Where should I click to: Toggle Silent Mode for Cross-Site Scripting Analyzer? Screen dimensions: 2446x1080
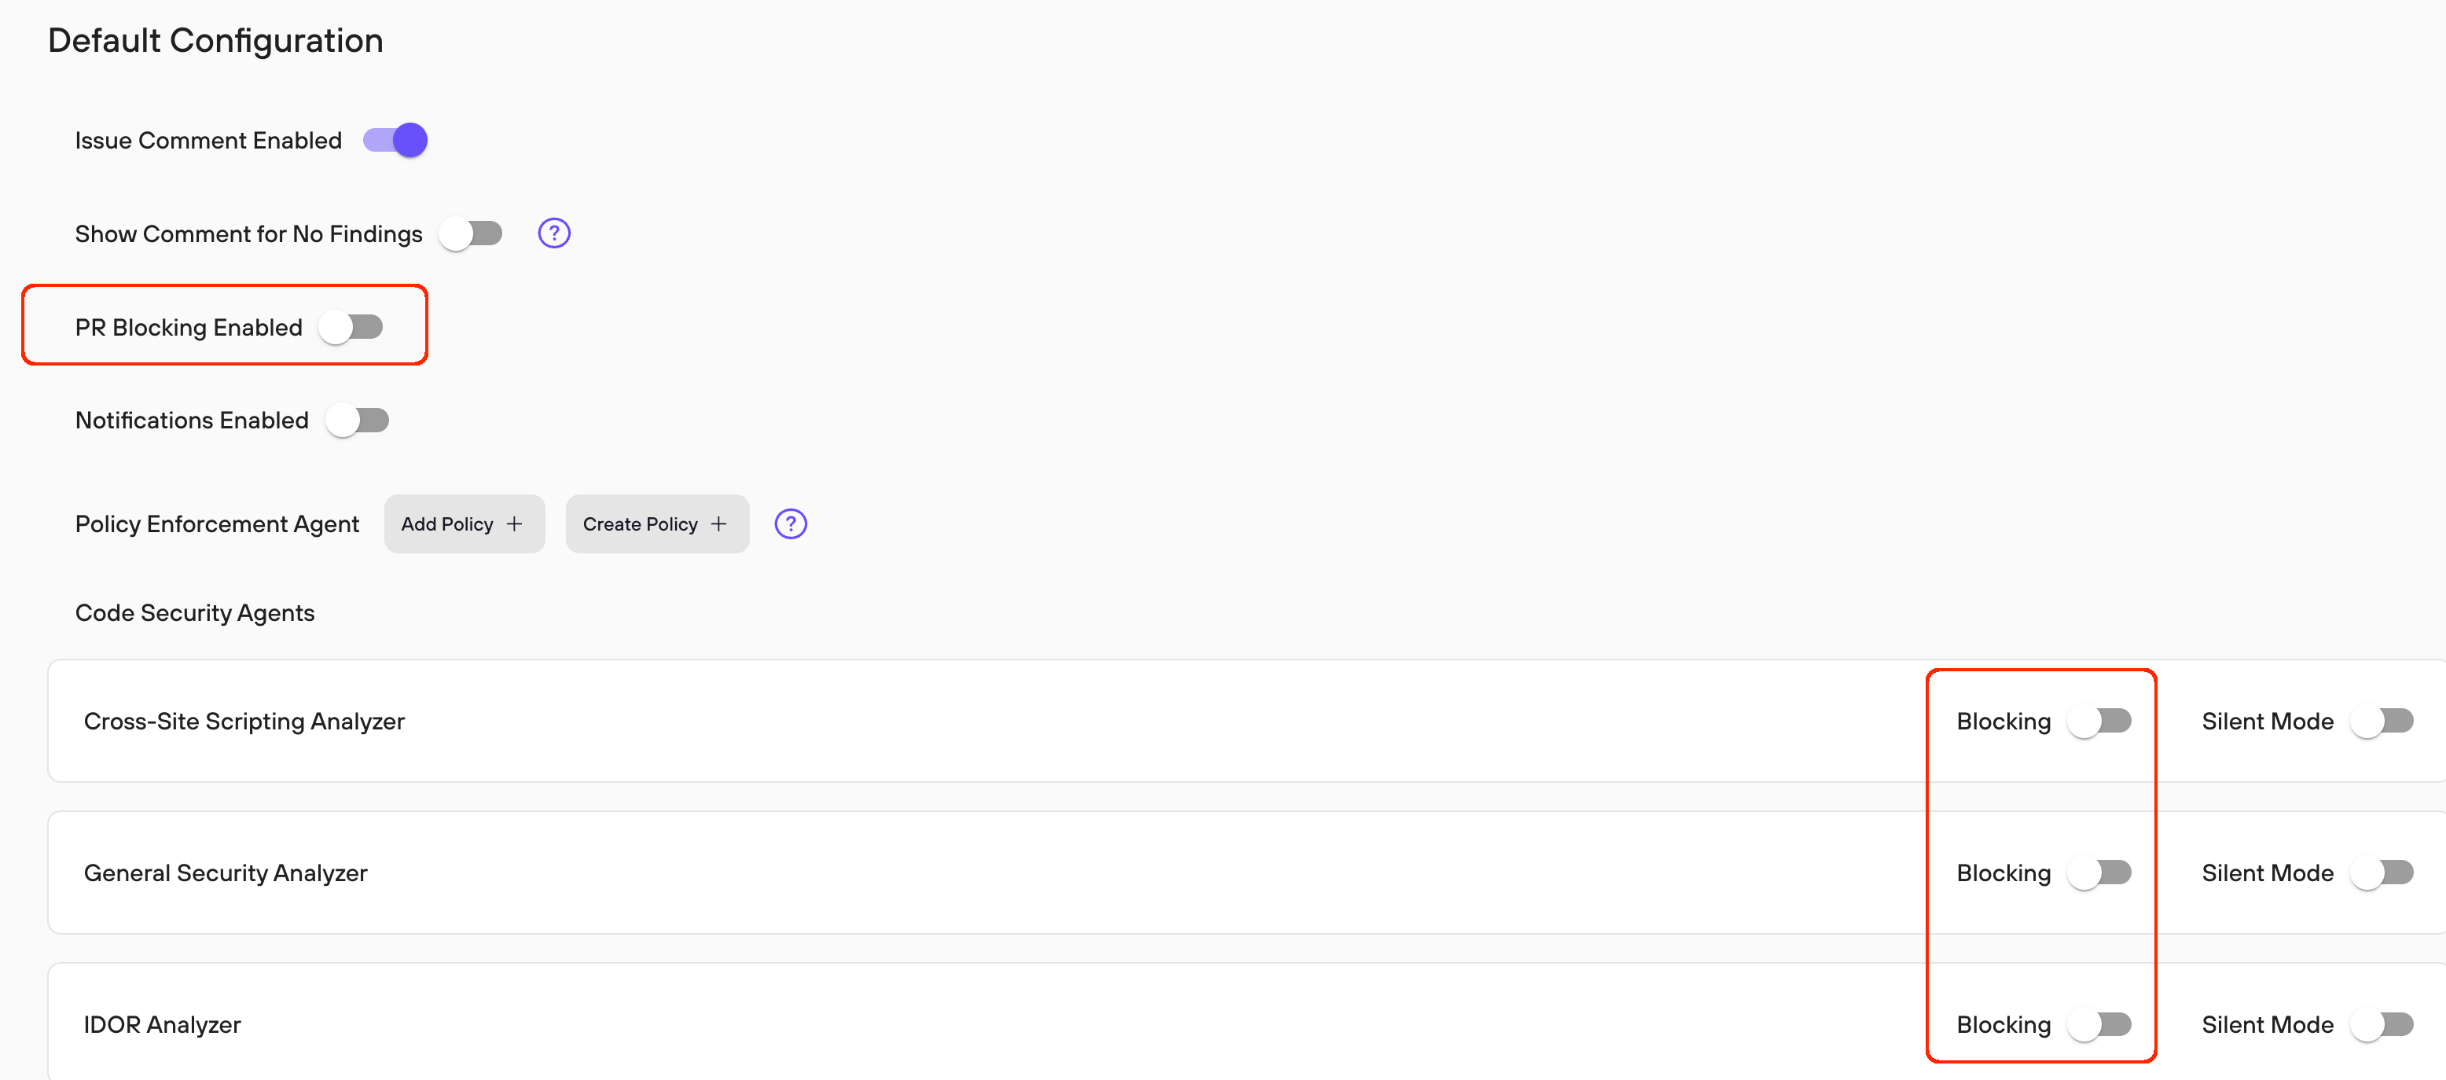pyautogui.click(x=2382, y=721)
